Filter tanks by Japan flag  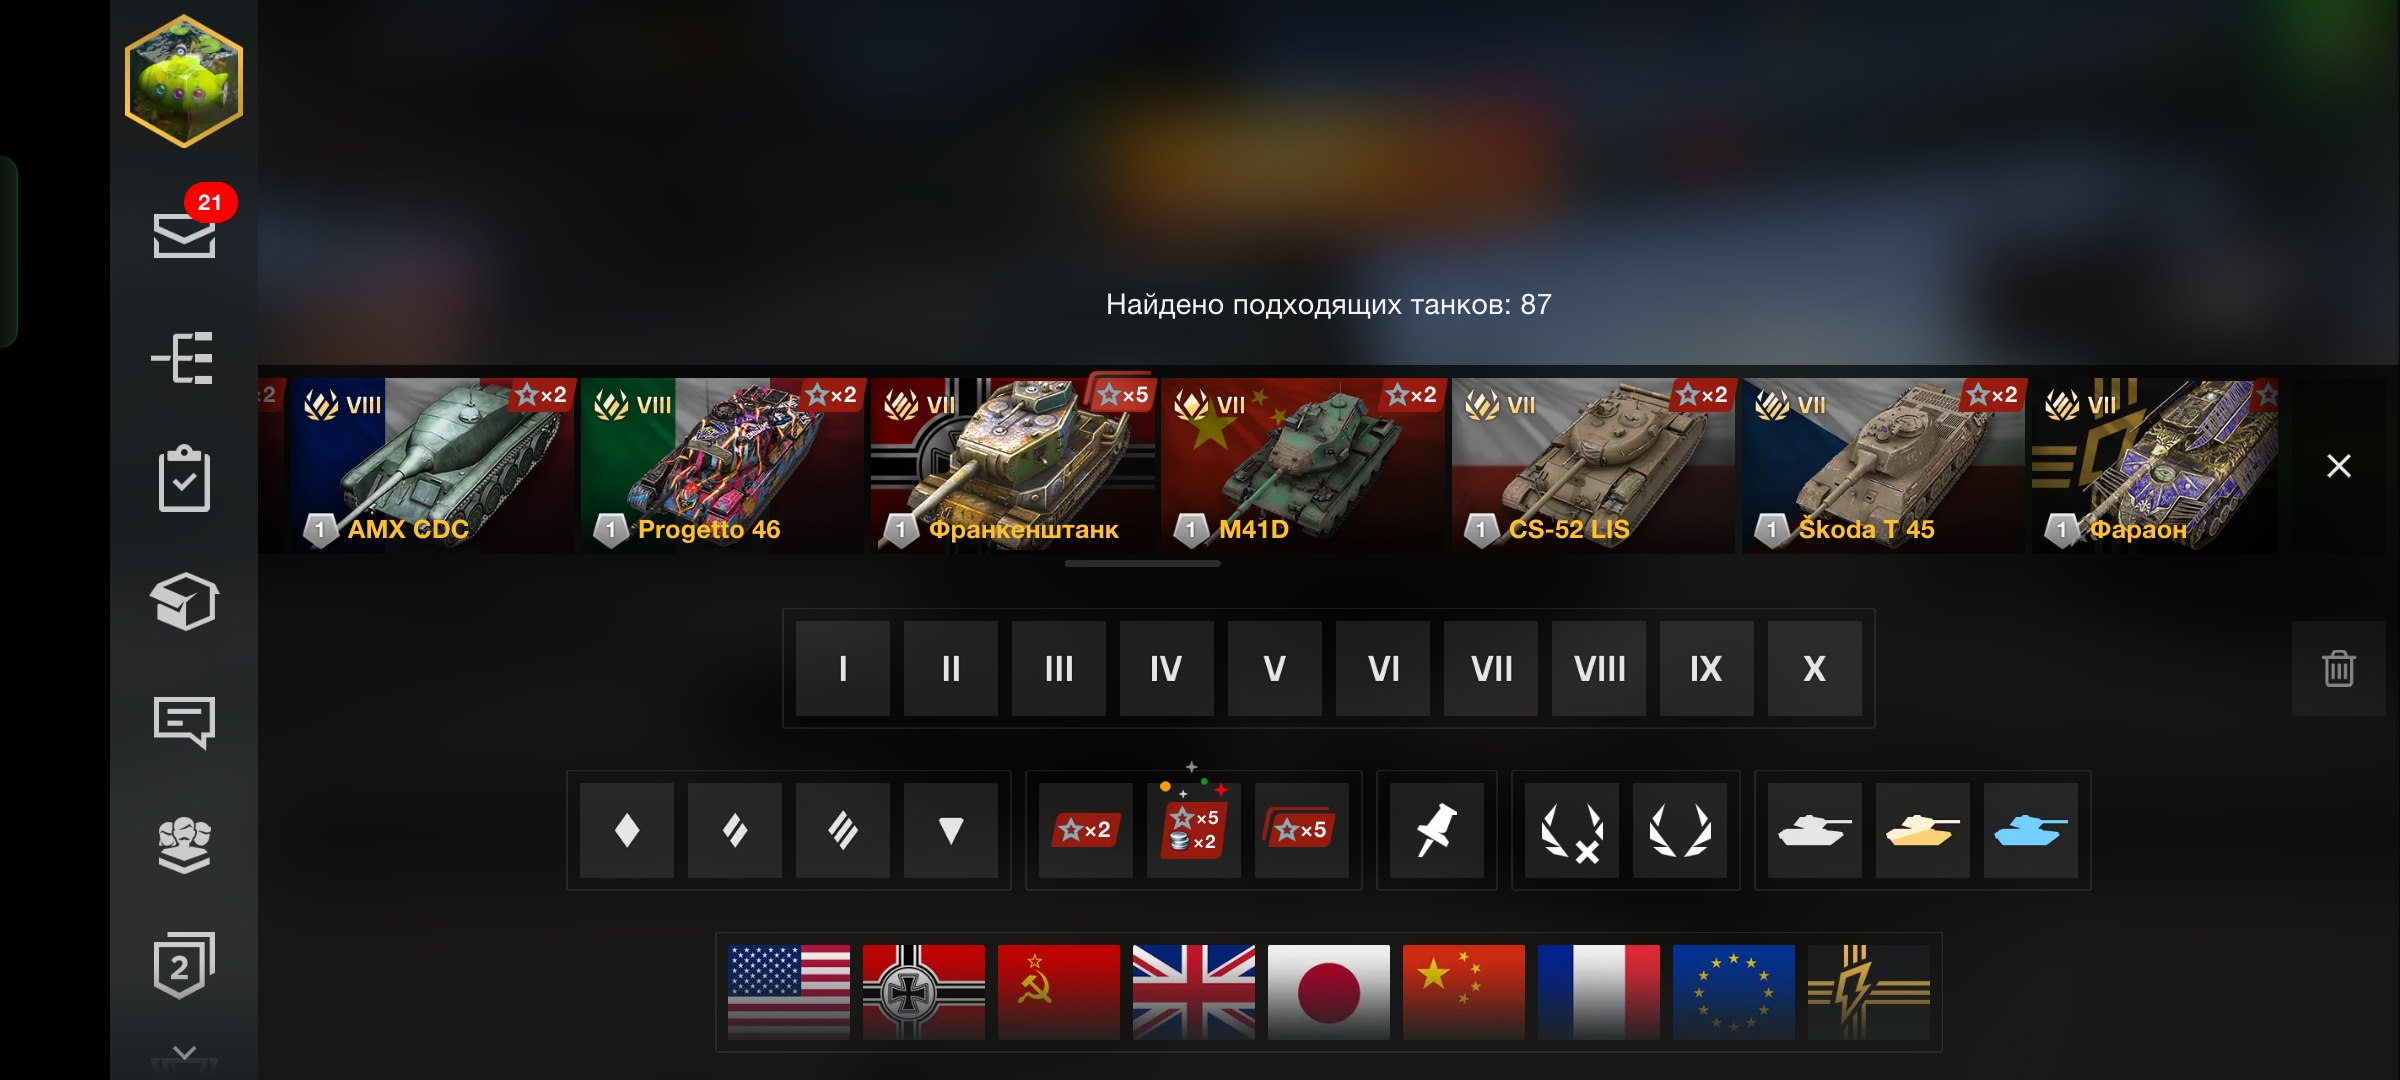(x=1329, y=992)
